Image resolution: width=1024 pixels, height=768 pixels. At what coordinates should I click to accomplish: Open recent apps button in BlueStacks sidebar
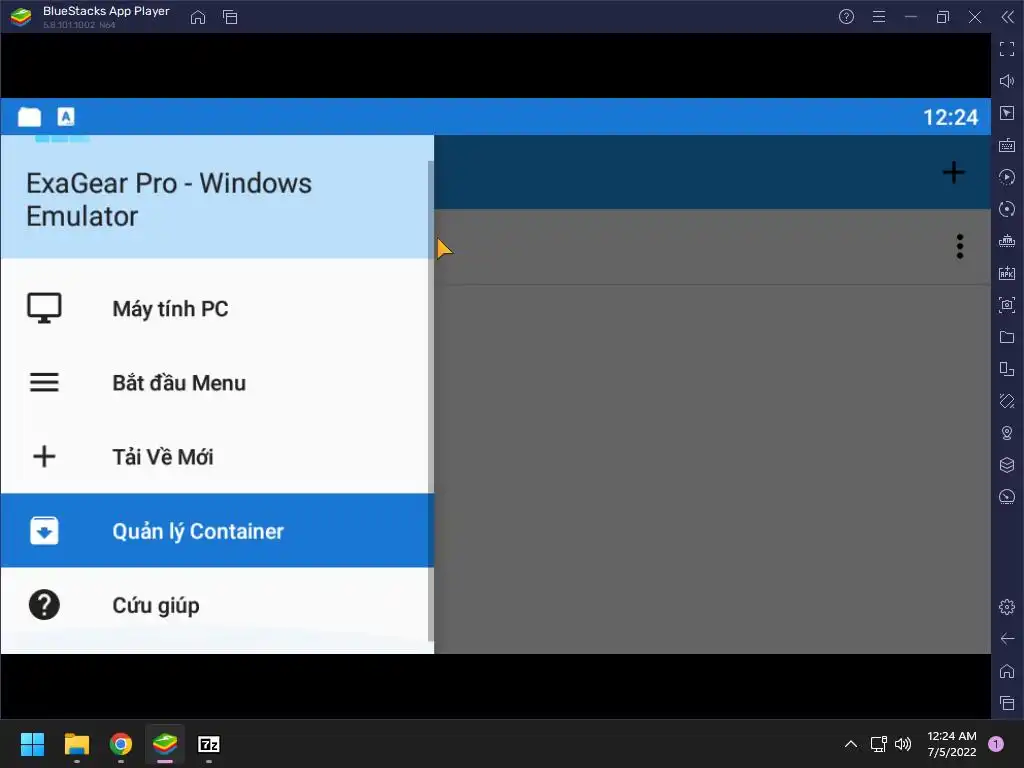1007,703
